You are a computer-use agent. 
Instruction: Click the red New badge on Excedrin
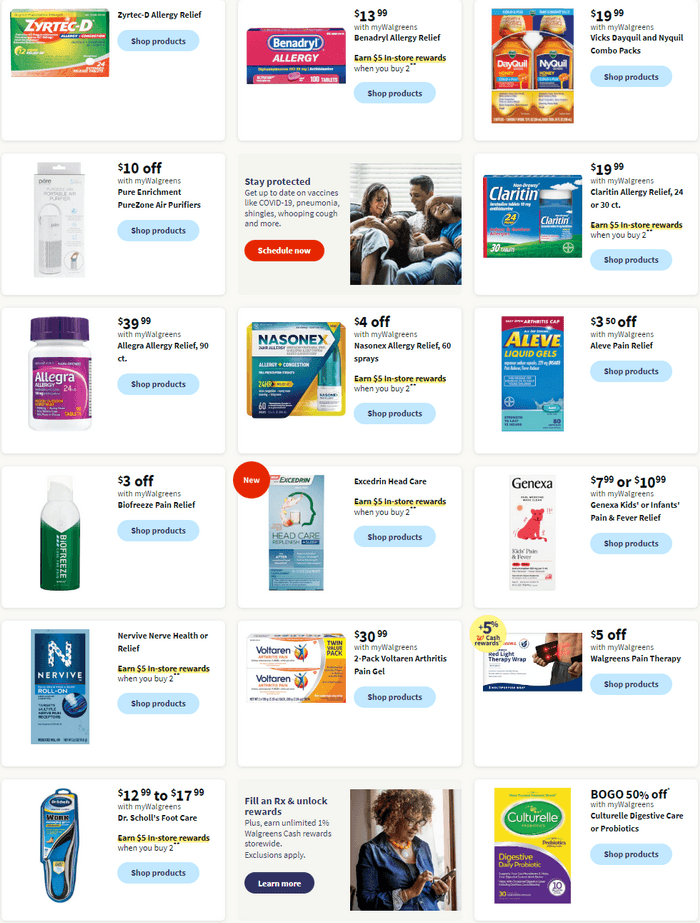tap(251, 480)
